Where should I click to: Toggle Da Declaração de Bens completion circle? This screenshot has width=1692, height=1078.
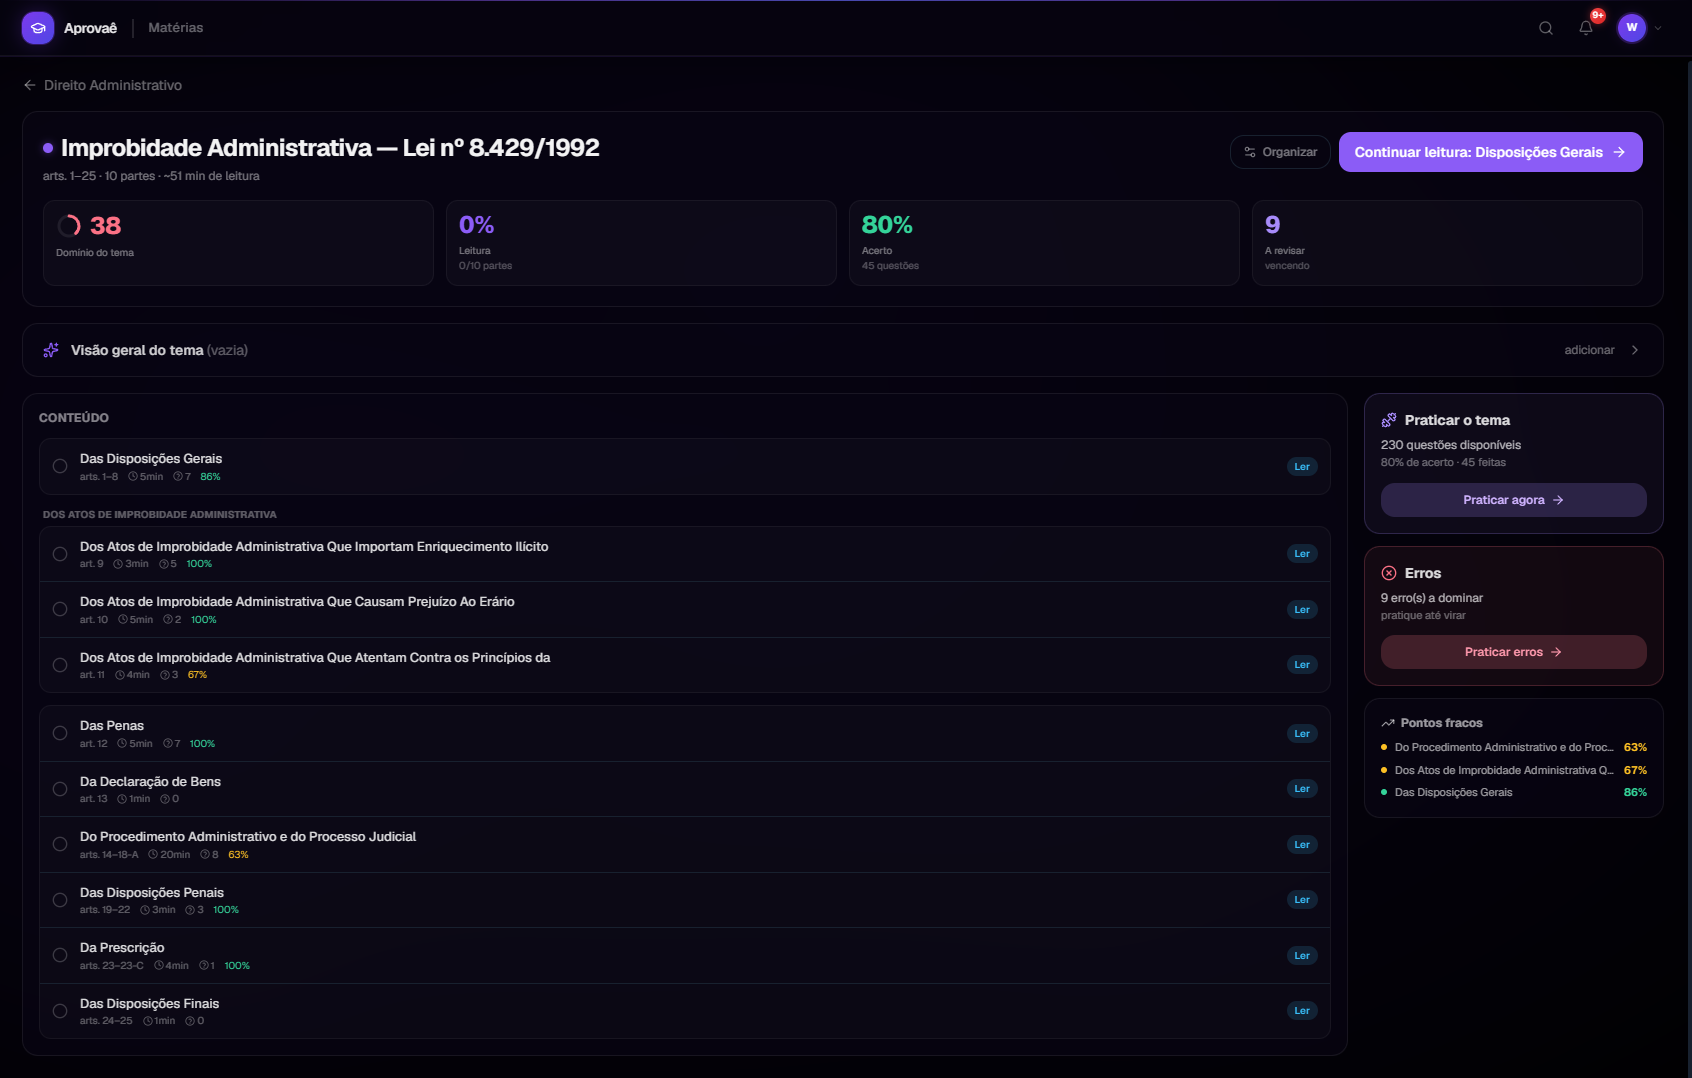(60, 789)
